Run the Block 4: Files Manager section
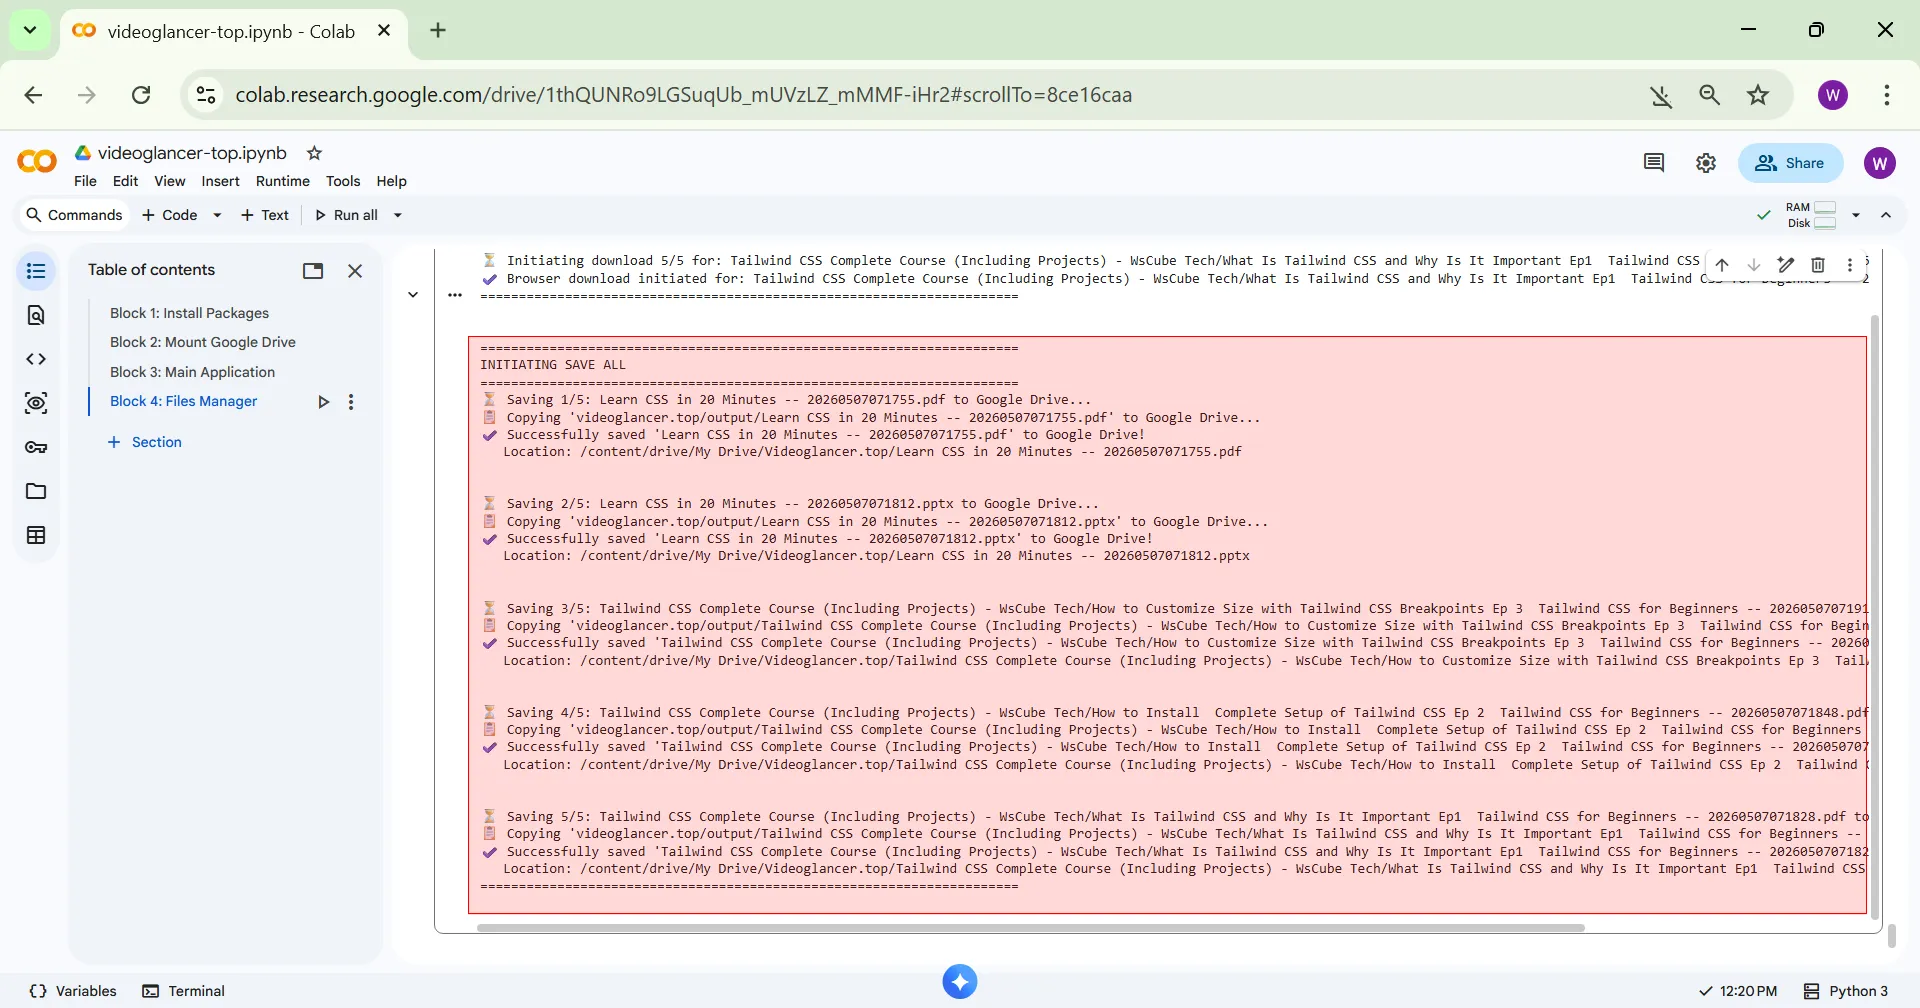Screen dimensions: 1920x1008 coord(323,402)
